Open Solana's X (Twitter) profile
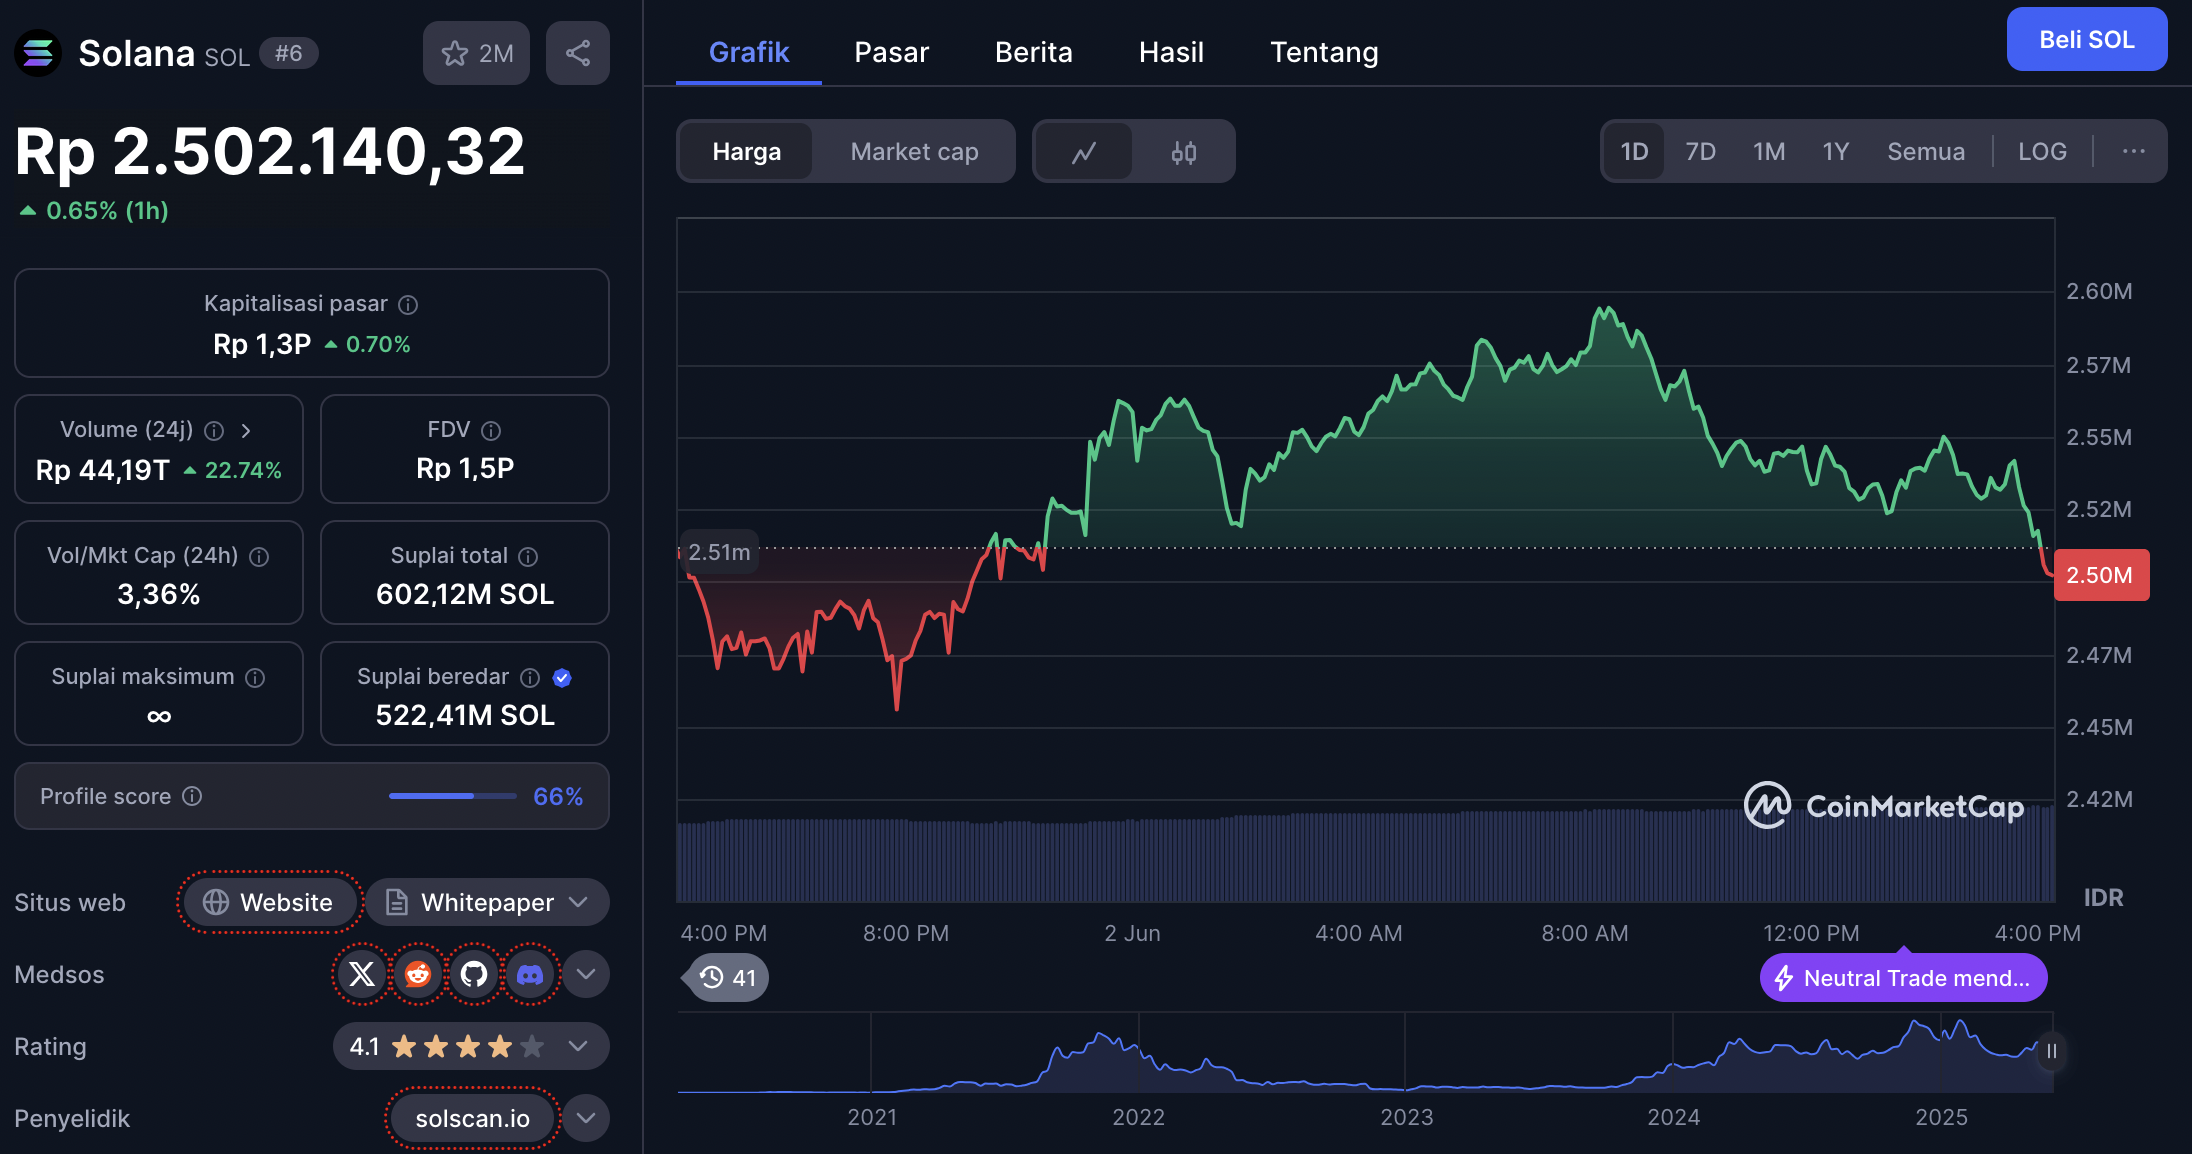Viewport: 2192px width, 1154px height. 362,974
